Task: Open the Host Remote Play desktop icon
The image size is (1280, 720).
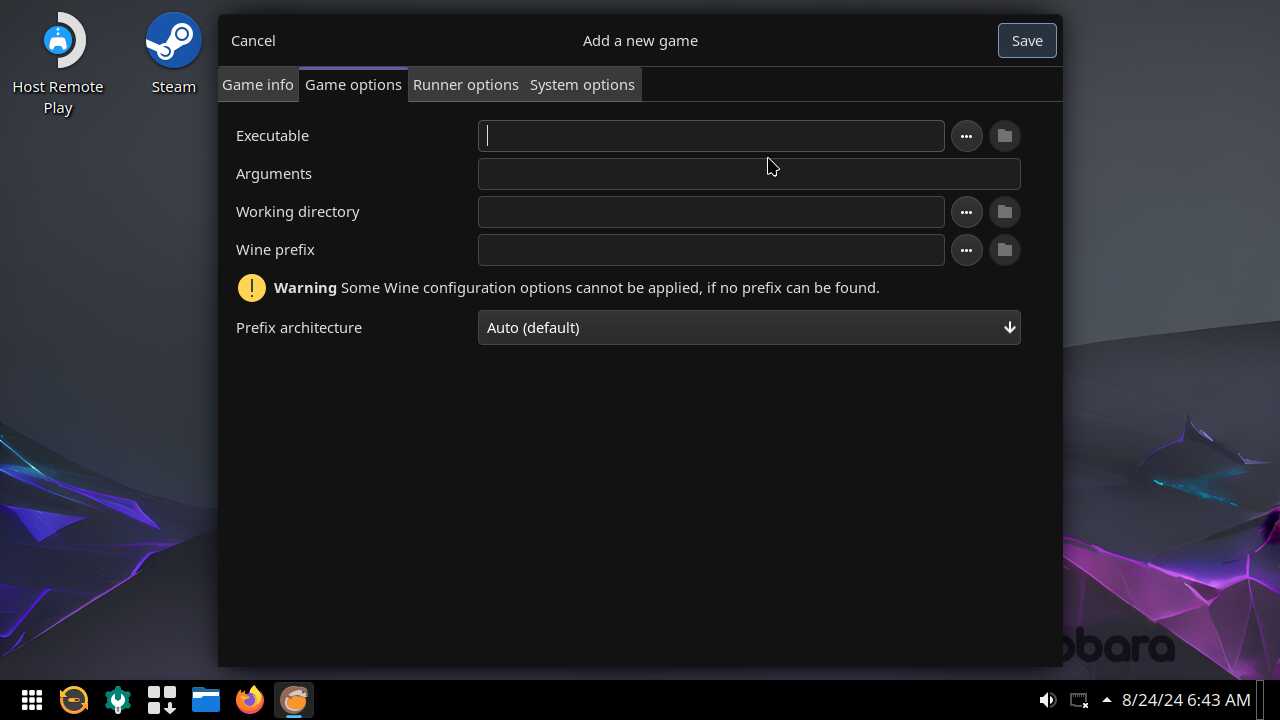Action: pos(58,64)
